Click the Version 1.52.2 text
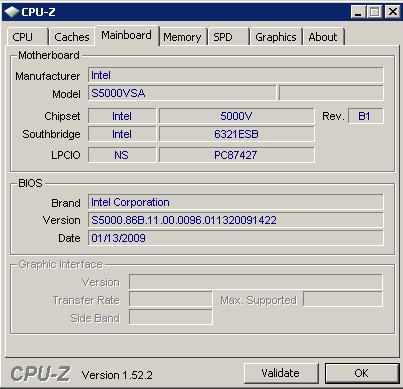 point(117,375)
